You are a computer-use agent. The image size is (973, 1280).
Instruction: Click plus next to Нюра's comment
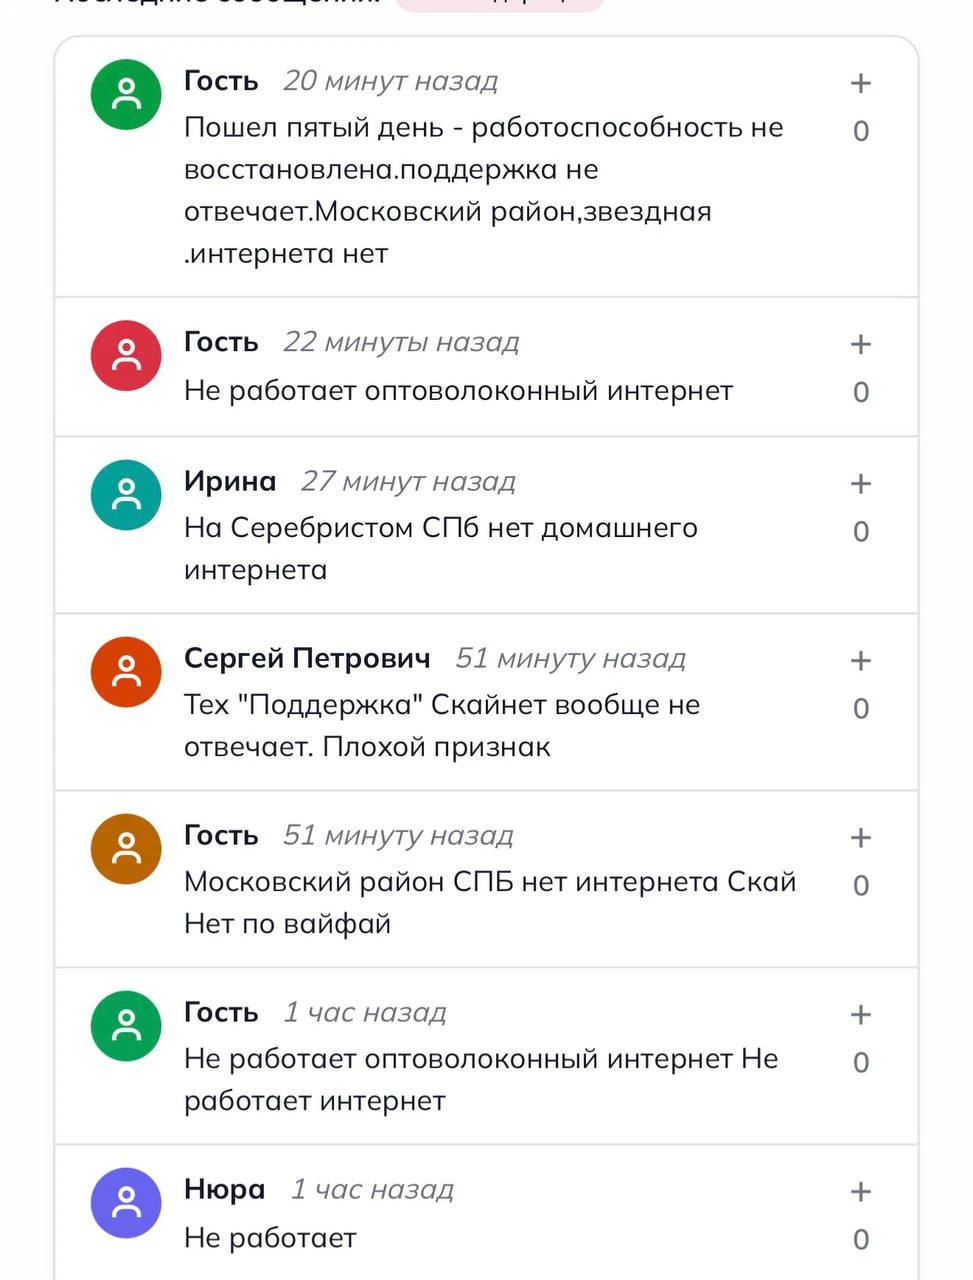860,1192
